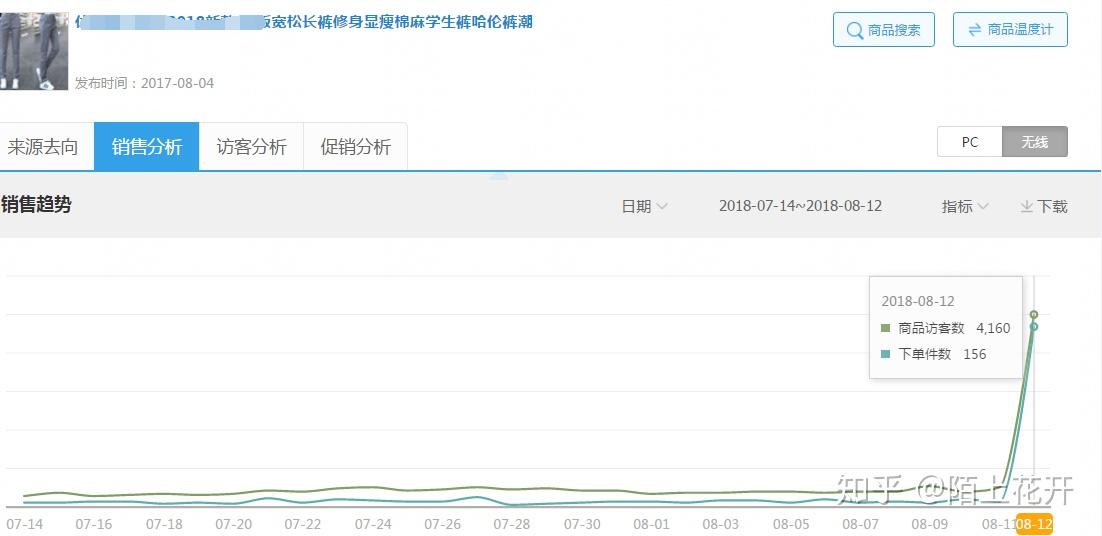The width and height of the screenshot is (1102, 536).
Task: Switch to 无线 view
Action: coord(1035,142)
